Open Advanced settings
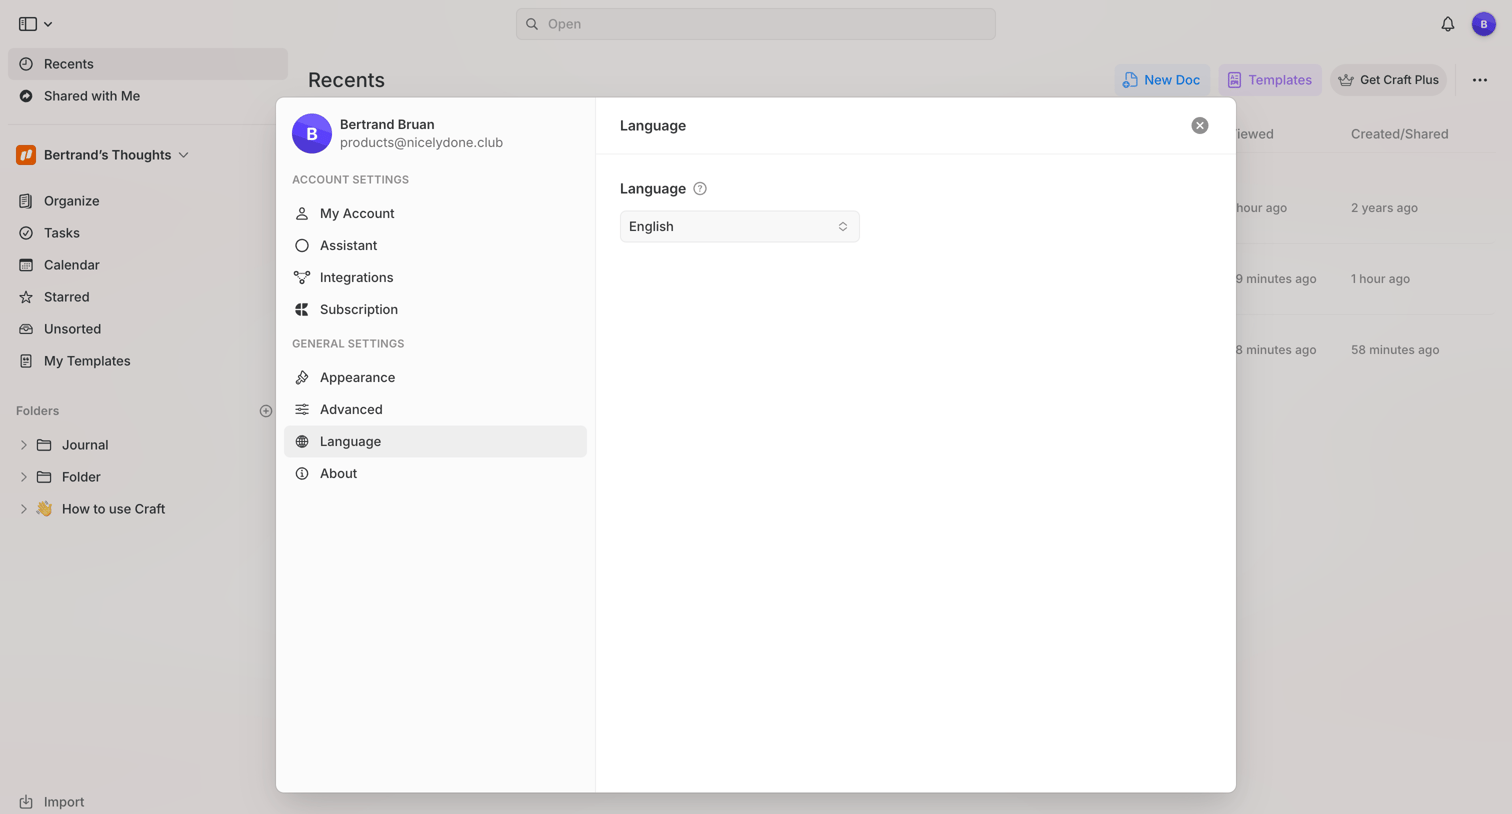This screenshot has height=814, width=1512. tap(435, 409)
